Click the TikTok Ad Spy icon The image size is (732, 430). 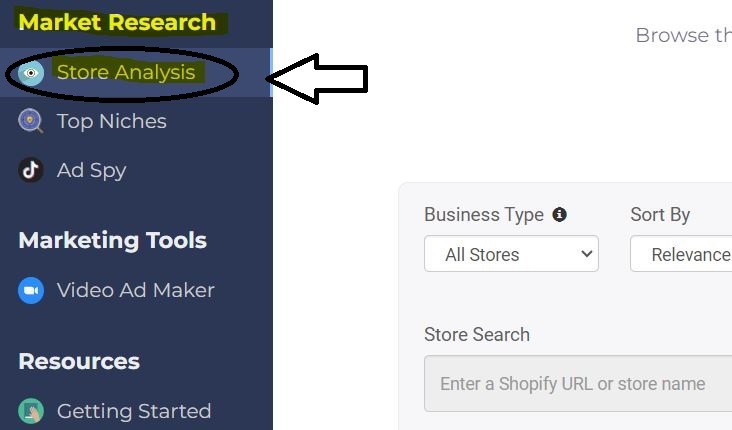point(31,170)
